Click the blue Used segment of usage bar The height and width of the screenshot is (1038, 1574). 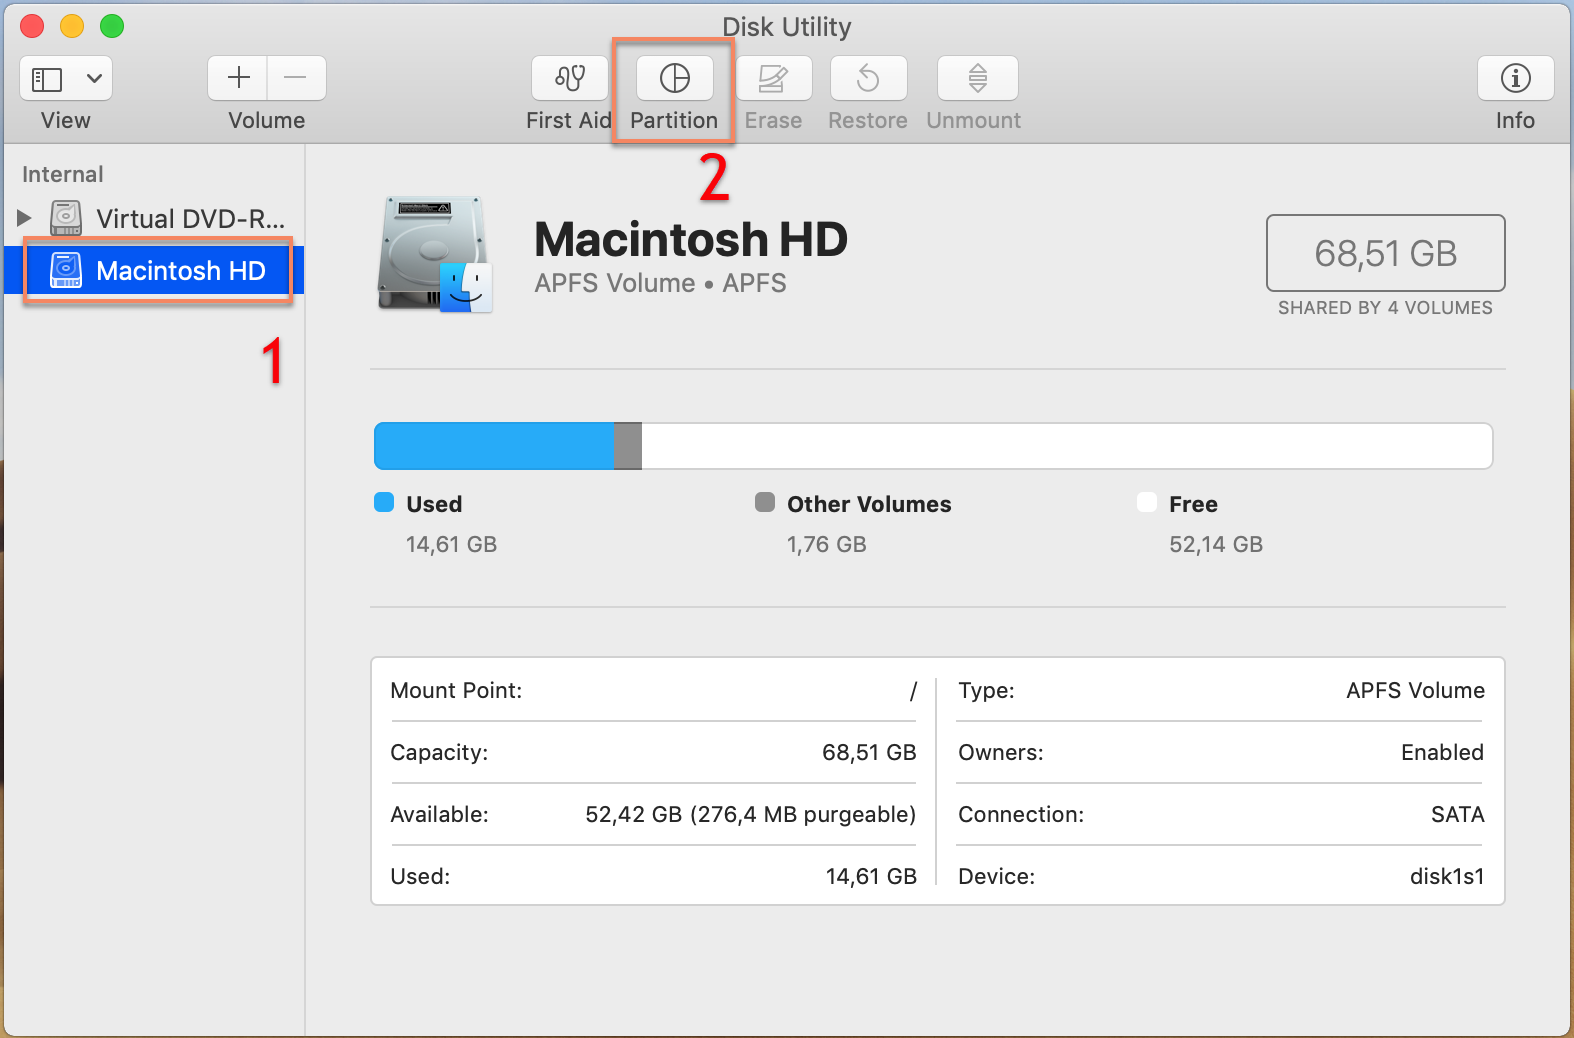[494, 446]
